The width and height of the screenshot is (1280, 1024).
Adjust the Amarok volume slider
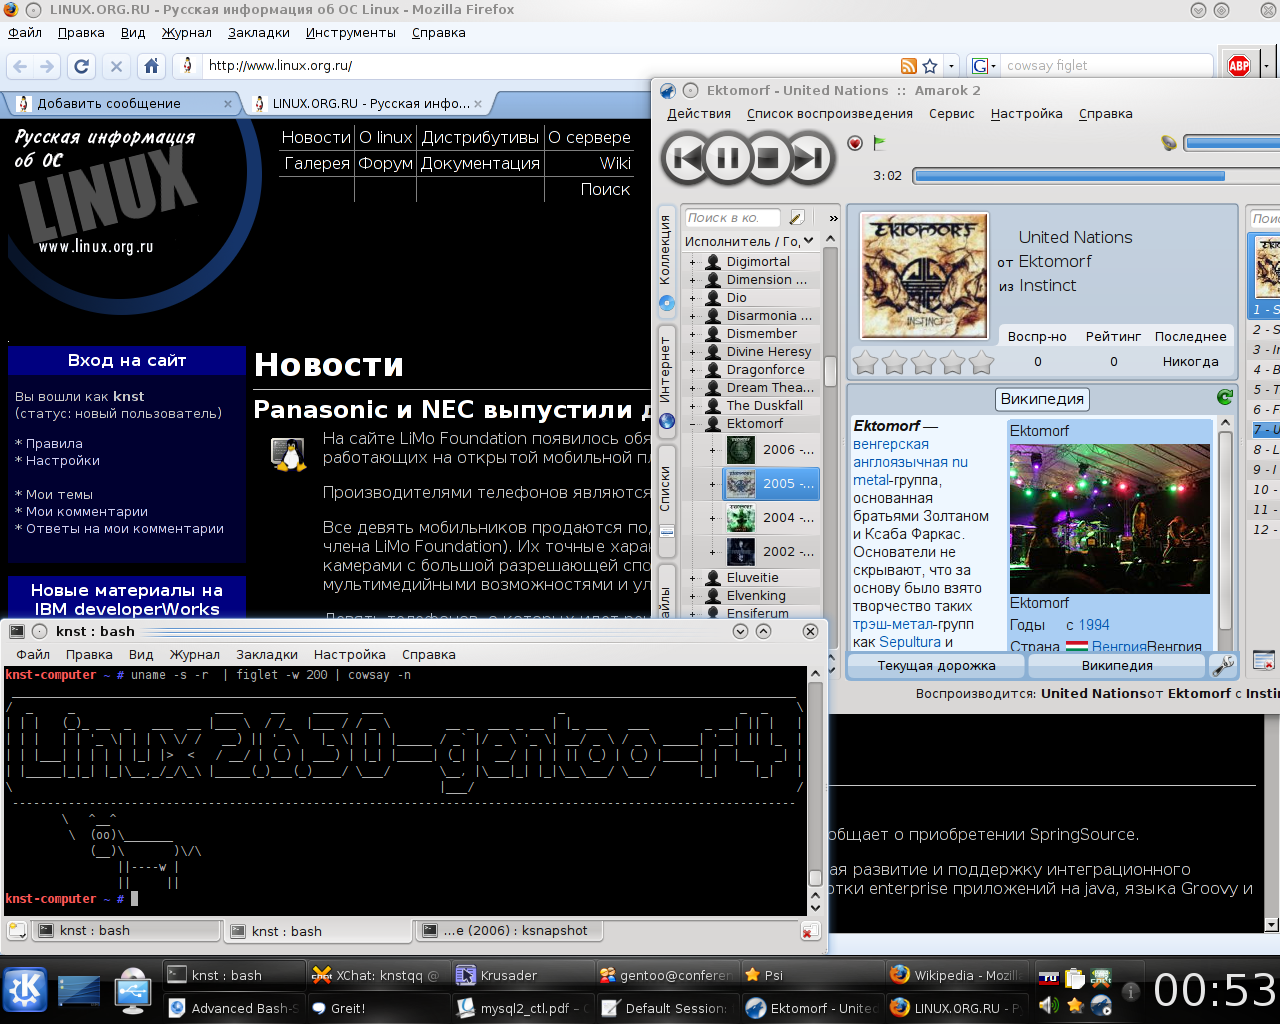(x=1232, y=144)
